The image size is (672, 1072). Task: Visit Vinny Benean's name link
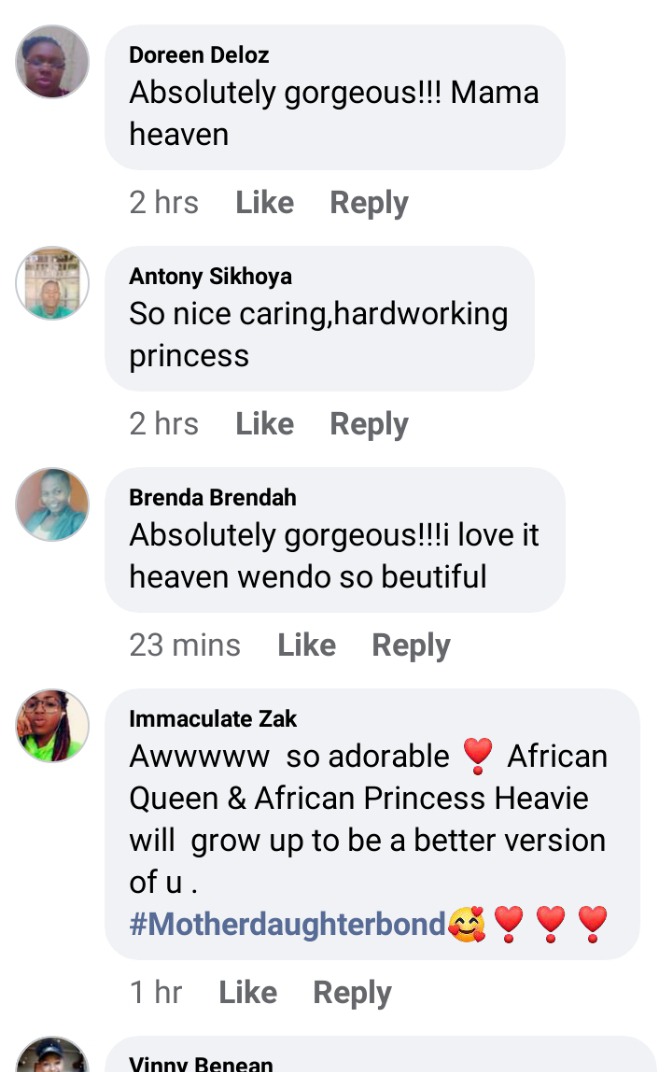(201, 1063)
